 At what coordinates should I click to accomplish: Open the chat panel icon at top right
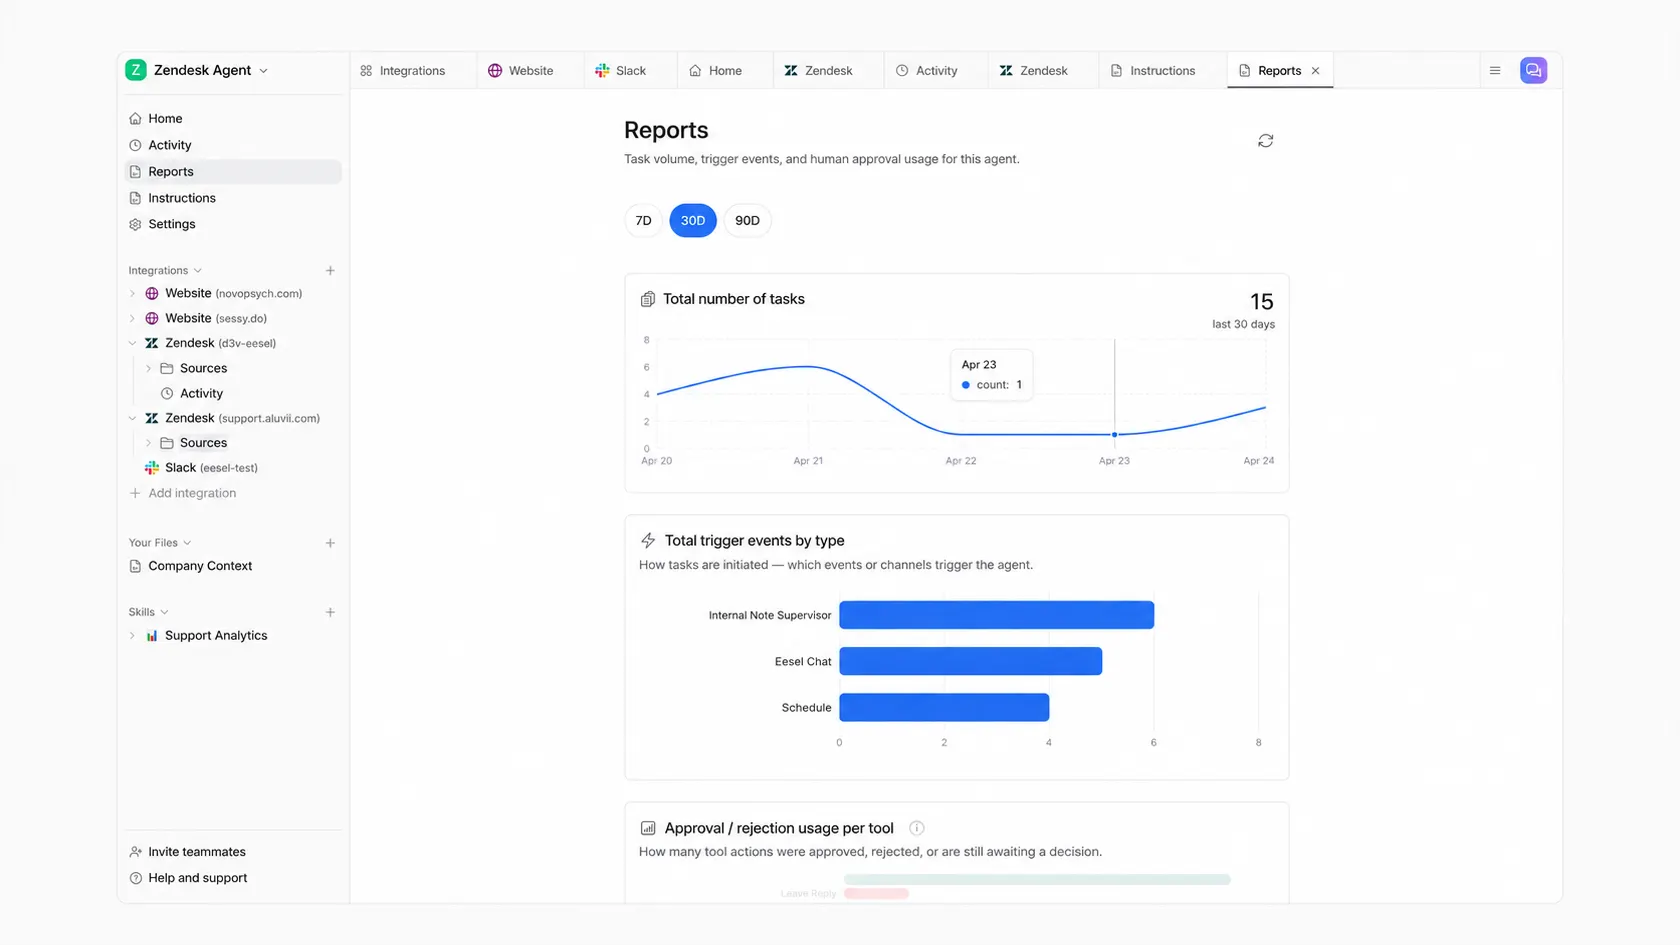(1533, 71)
